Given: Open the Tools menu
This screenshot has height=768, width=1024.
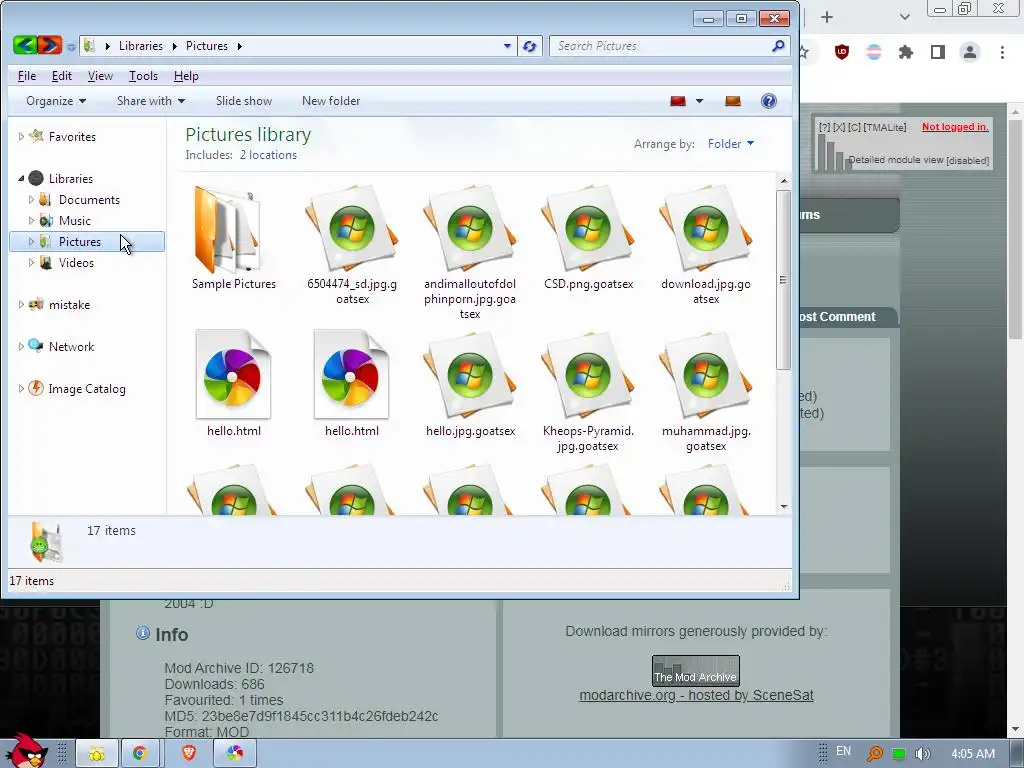Looking at the screenshot, I should 143,76.
